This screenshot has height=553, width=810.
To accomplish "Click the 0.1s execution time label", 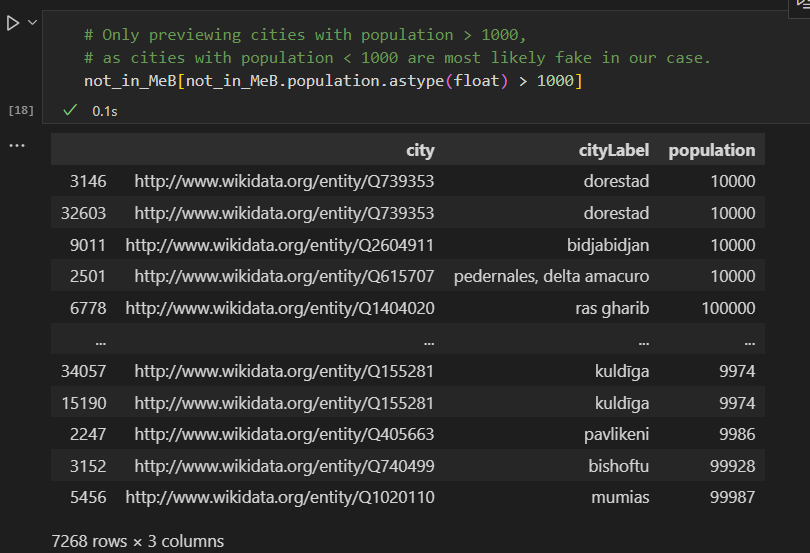I will [105, 111].
